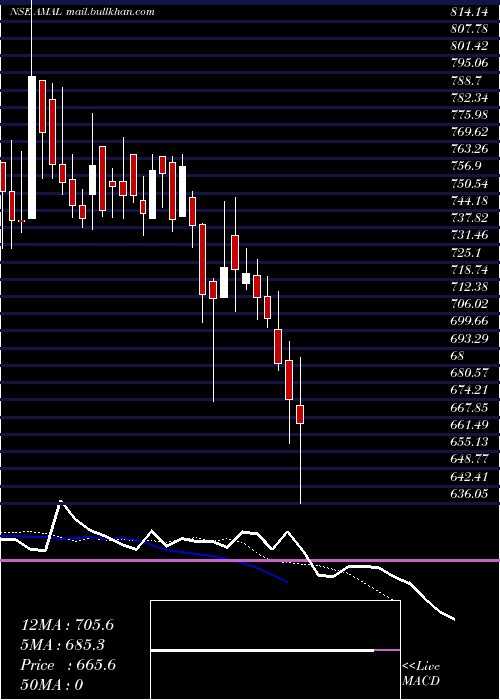
Task: Click the Price : 665.6 readout
Action: (68, 665)
